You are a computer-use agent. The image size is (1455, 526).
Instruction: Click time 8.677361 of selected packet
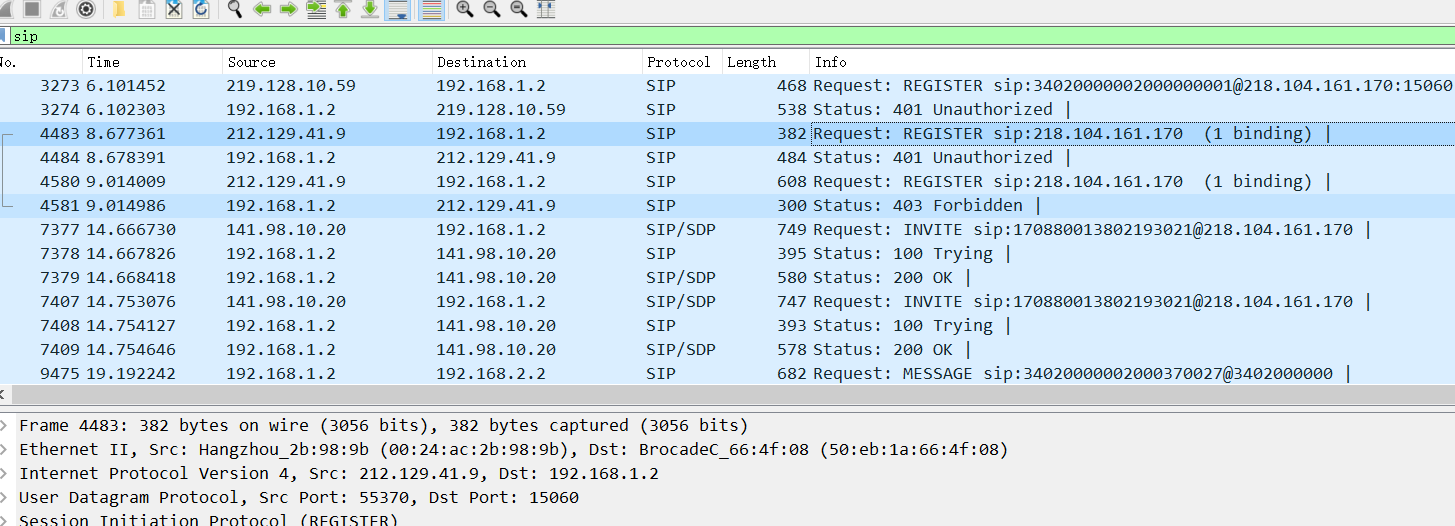pyautogui.click(x=126, y=133)
